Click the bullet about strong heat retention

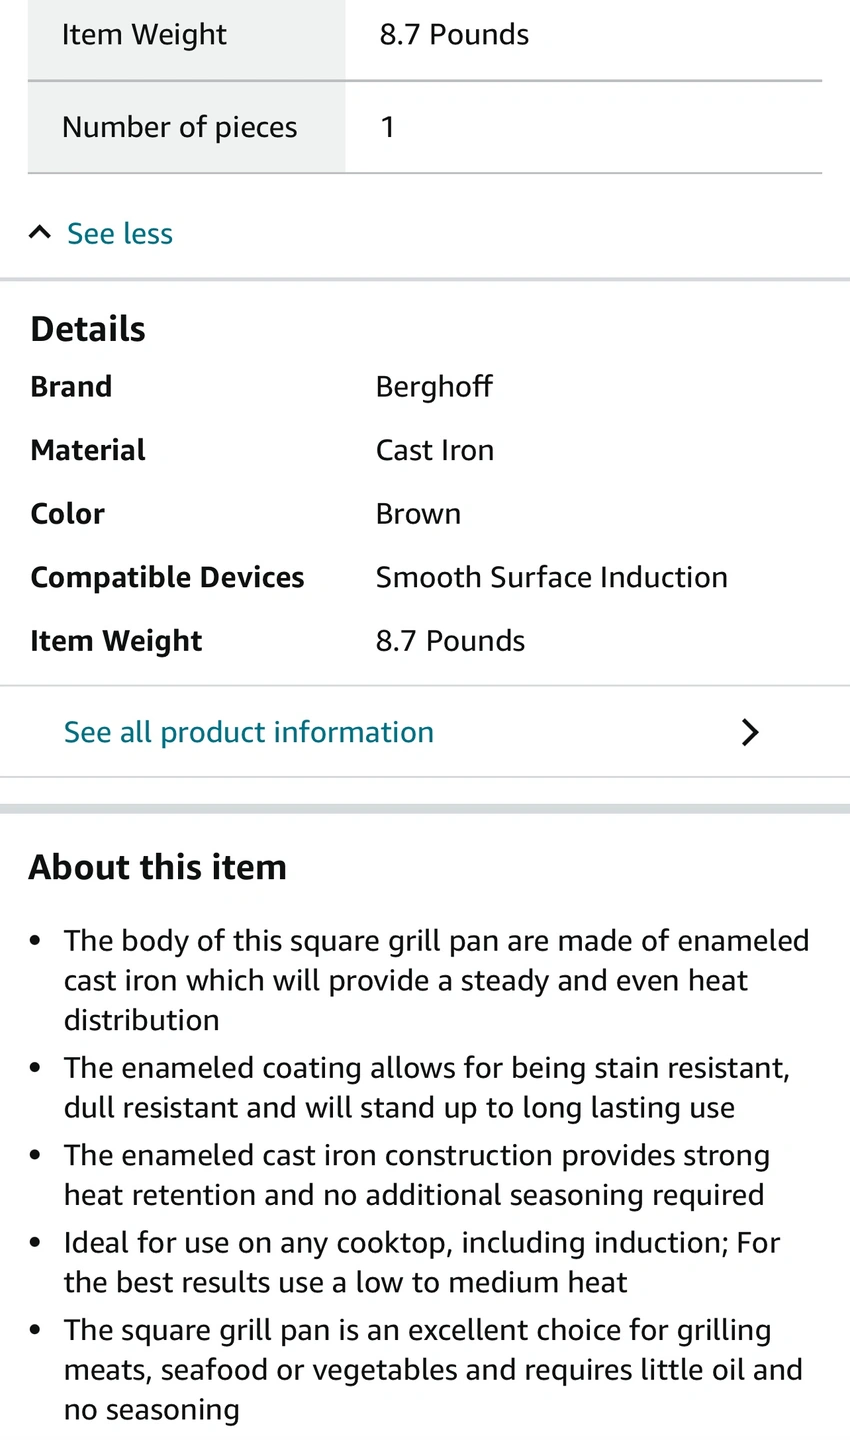(416, 1175)
